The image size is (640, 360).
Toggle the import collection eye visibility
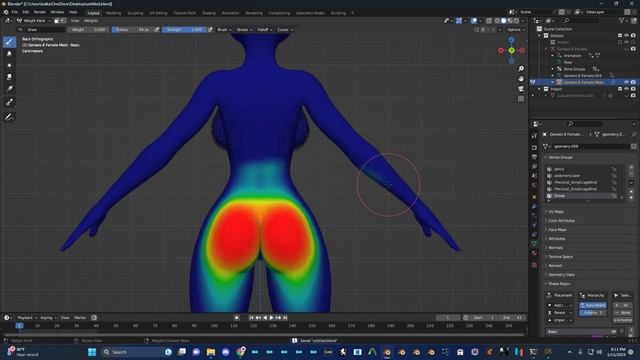627,89
